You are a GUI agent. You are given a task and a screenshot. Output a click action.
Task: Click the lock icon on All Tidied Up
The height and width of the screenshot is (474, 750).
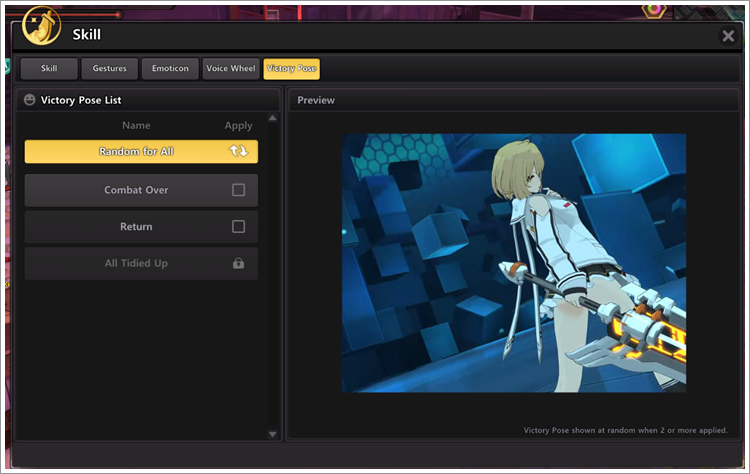click(x=238, y=263)
